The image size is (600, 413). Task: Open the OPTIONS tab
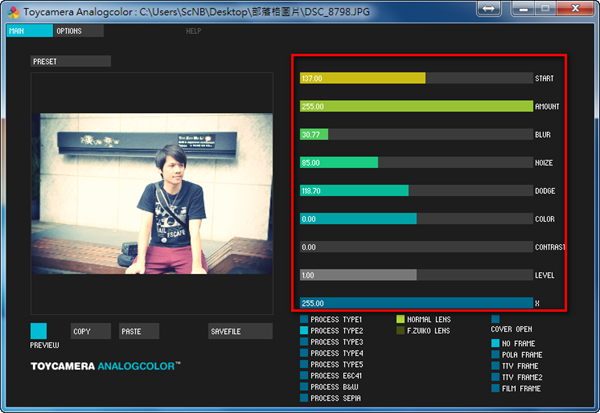click(x=78, y=31)
